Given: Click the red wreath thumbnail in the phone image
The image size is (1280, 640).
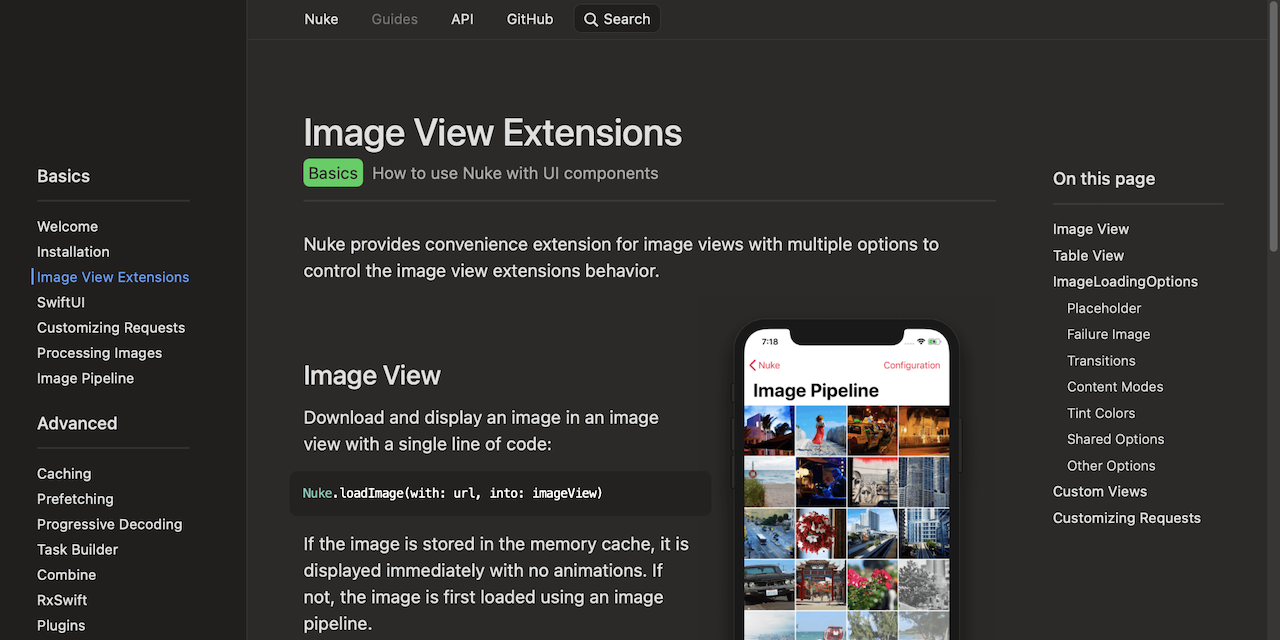Looking at the screenshot, I should [x=821, y=533].
